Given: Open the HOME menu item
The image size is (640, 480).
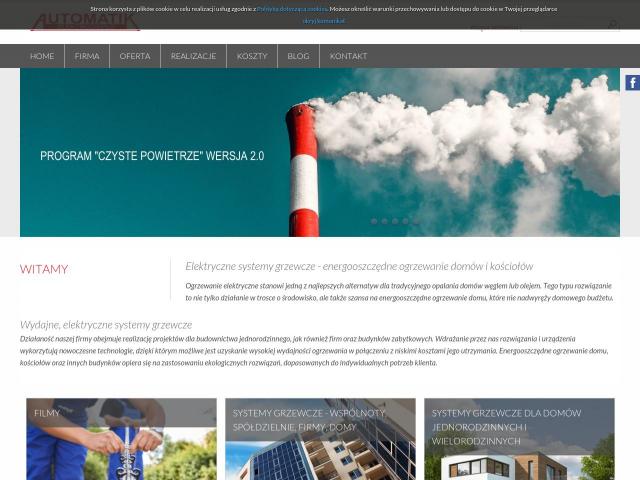Looking at the screenshot, I should (x=42, y=56).
